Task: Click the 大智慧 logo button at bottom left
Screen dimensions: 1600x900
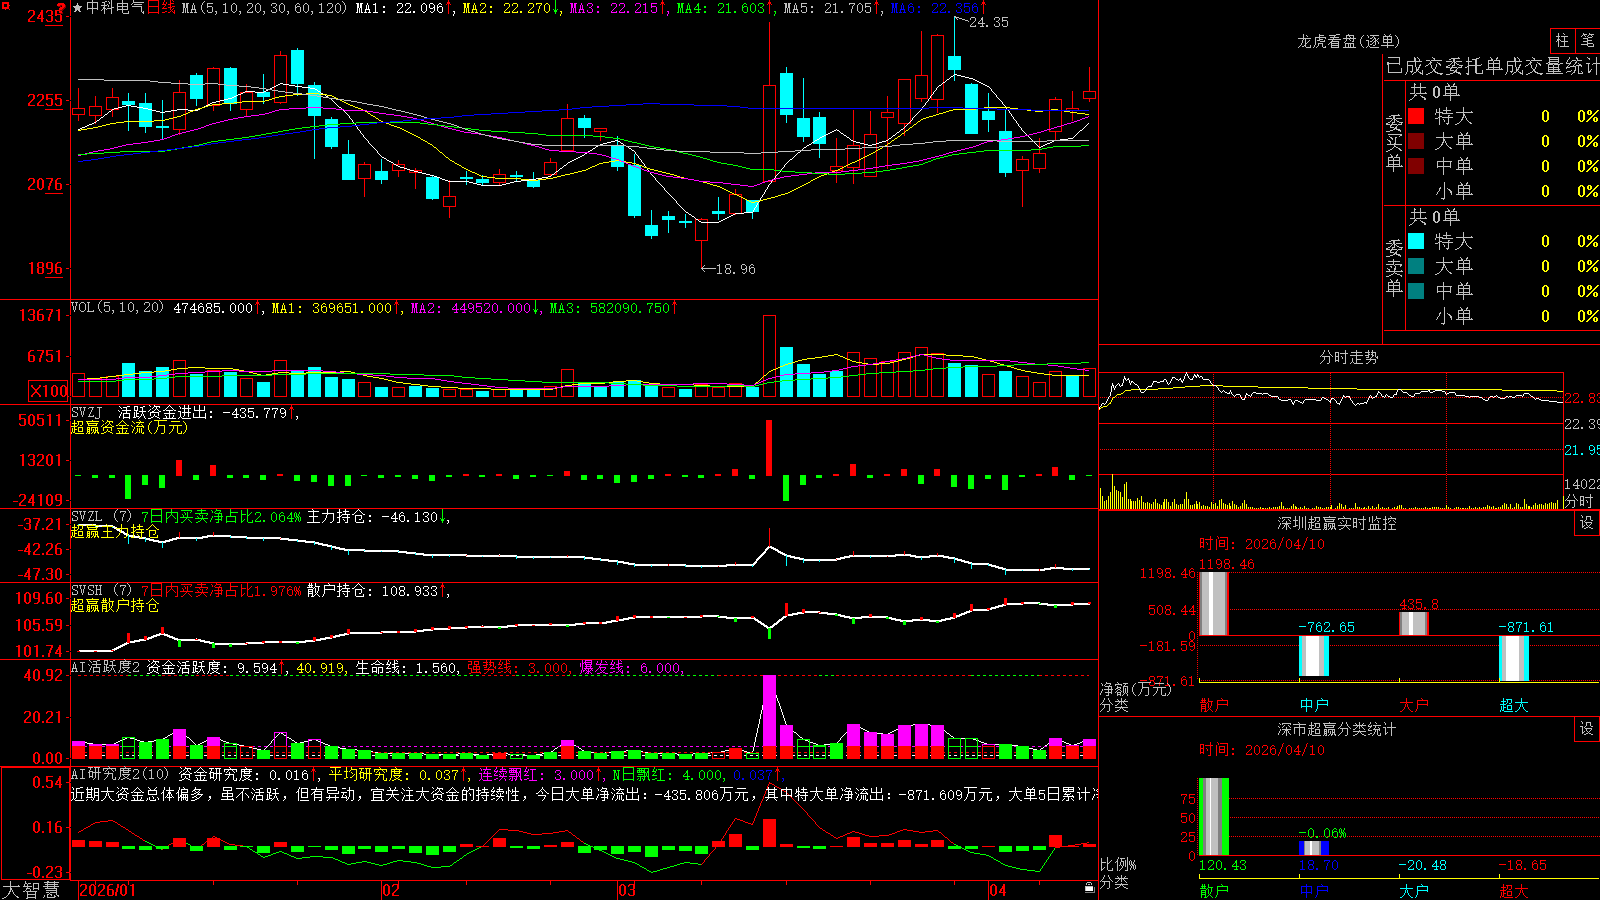Action: pyautogui.click(x=31, y=890)
